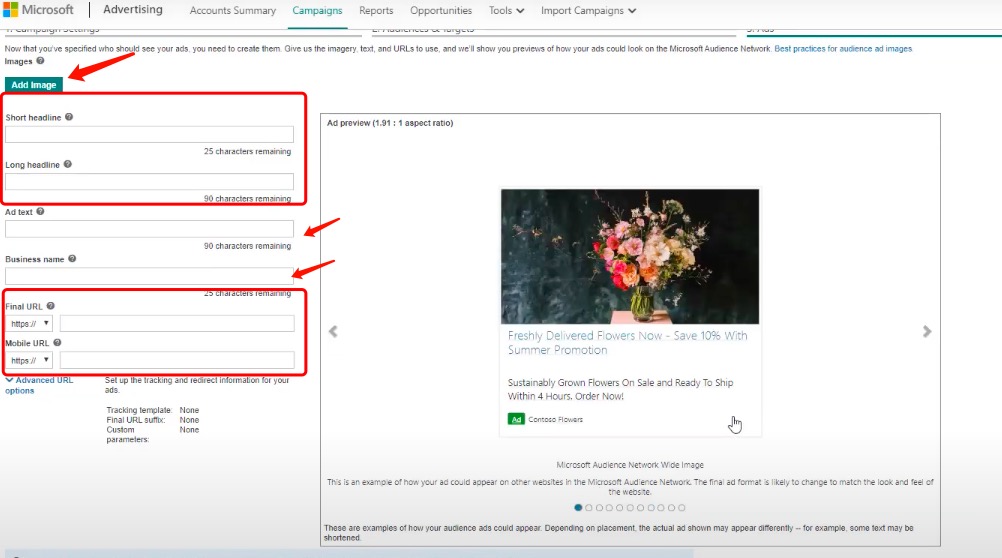This screenshot has width=1002, height=558.
Task: Open Best practices for audience ad images link
Action: click(843, 49)
